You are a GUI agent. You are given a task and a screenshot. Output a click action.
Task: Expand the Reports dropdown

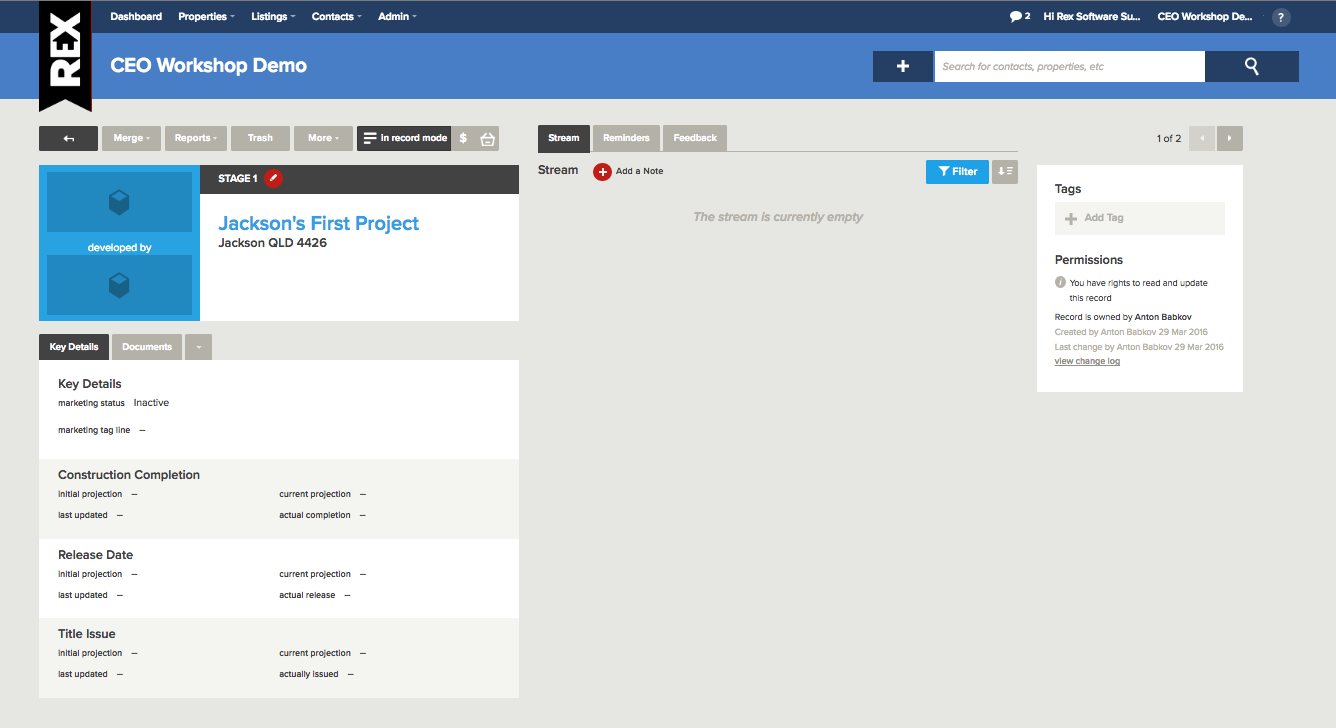196,138
